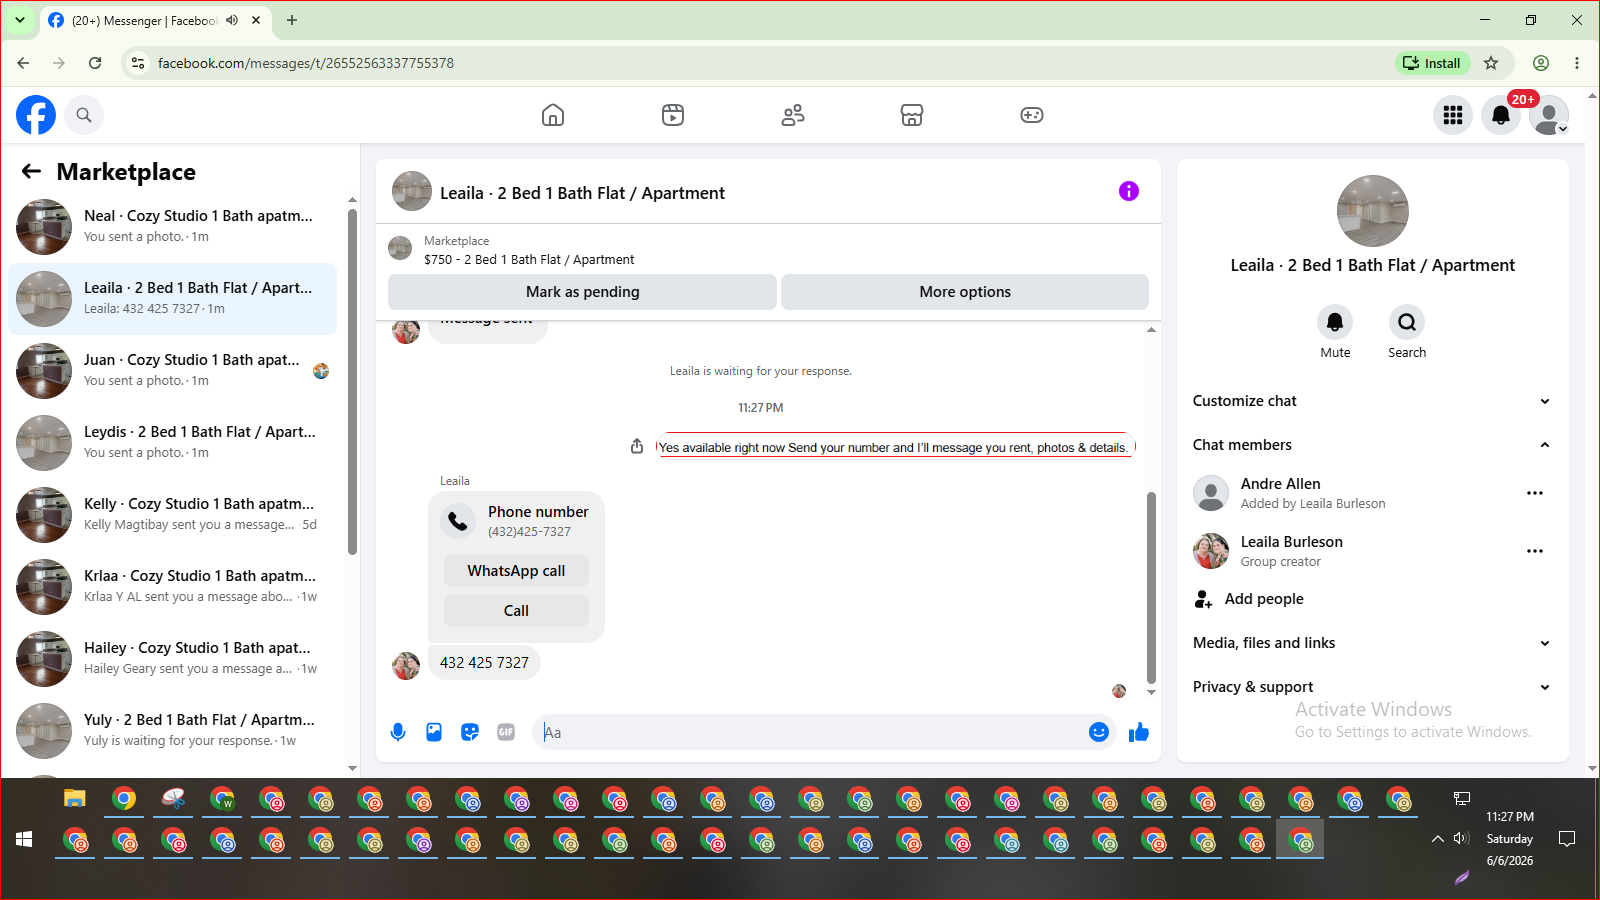Bookmark this page with star icon
This screenshot has width=1600, height=900.
coord(1491,63)
